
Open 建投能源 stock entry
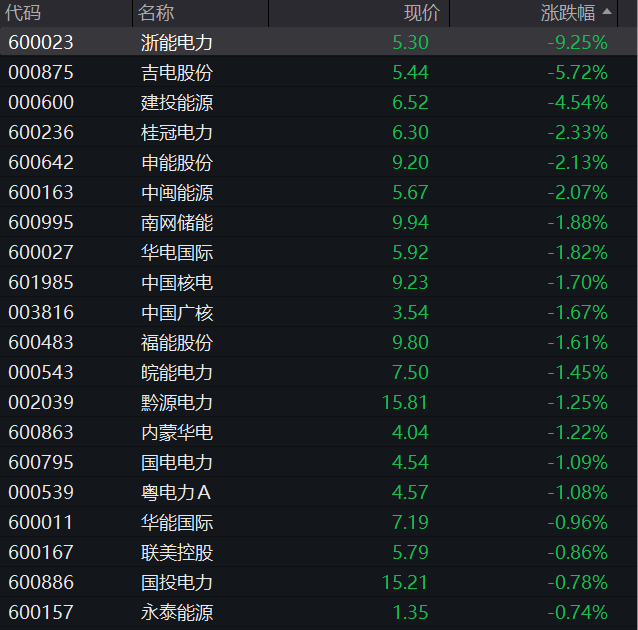[x=177, y=102]
